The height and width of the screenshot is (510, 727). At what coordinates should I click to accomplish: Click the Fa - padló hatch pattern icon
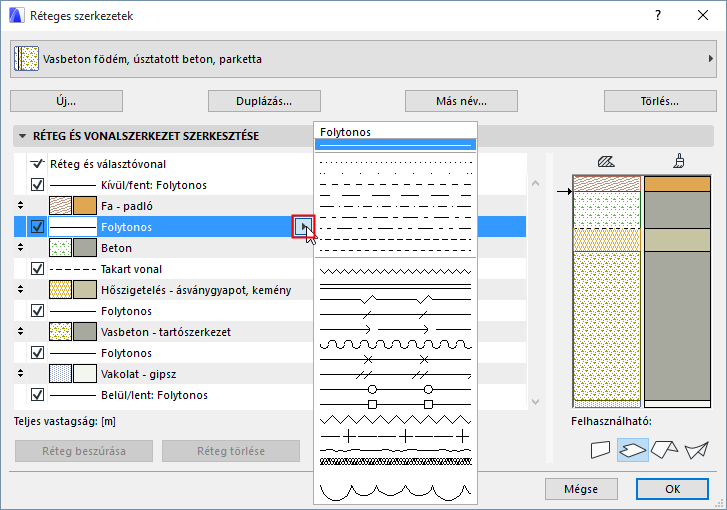click(x=60, y=206)
